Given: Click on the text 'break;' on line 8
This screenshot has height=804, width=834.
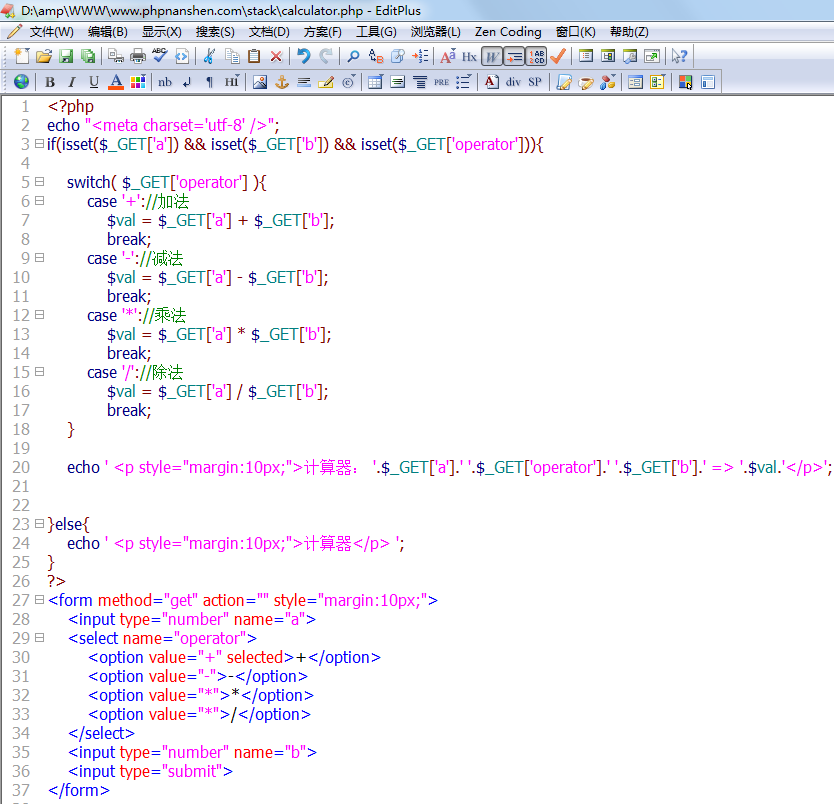Looking at the screenshot, I should pos(129,239).
